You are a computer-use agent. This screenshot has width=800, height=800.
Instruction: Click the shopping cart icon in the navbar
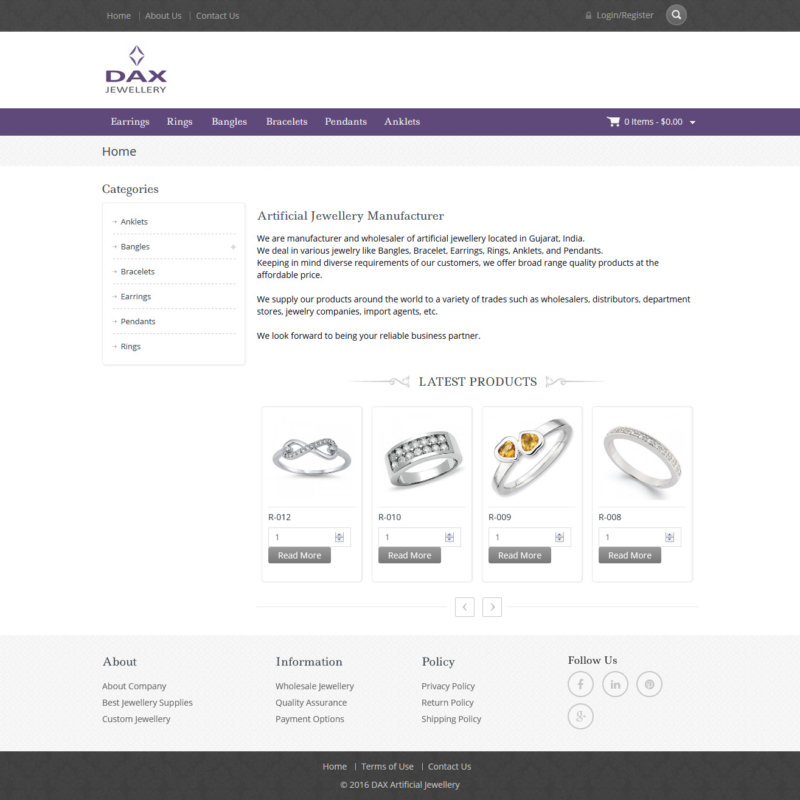(612, 121)
